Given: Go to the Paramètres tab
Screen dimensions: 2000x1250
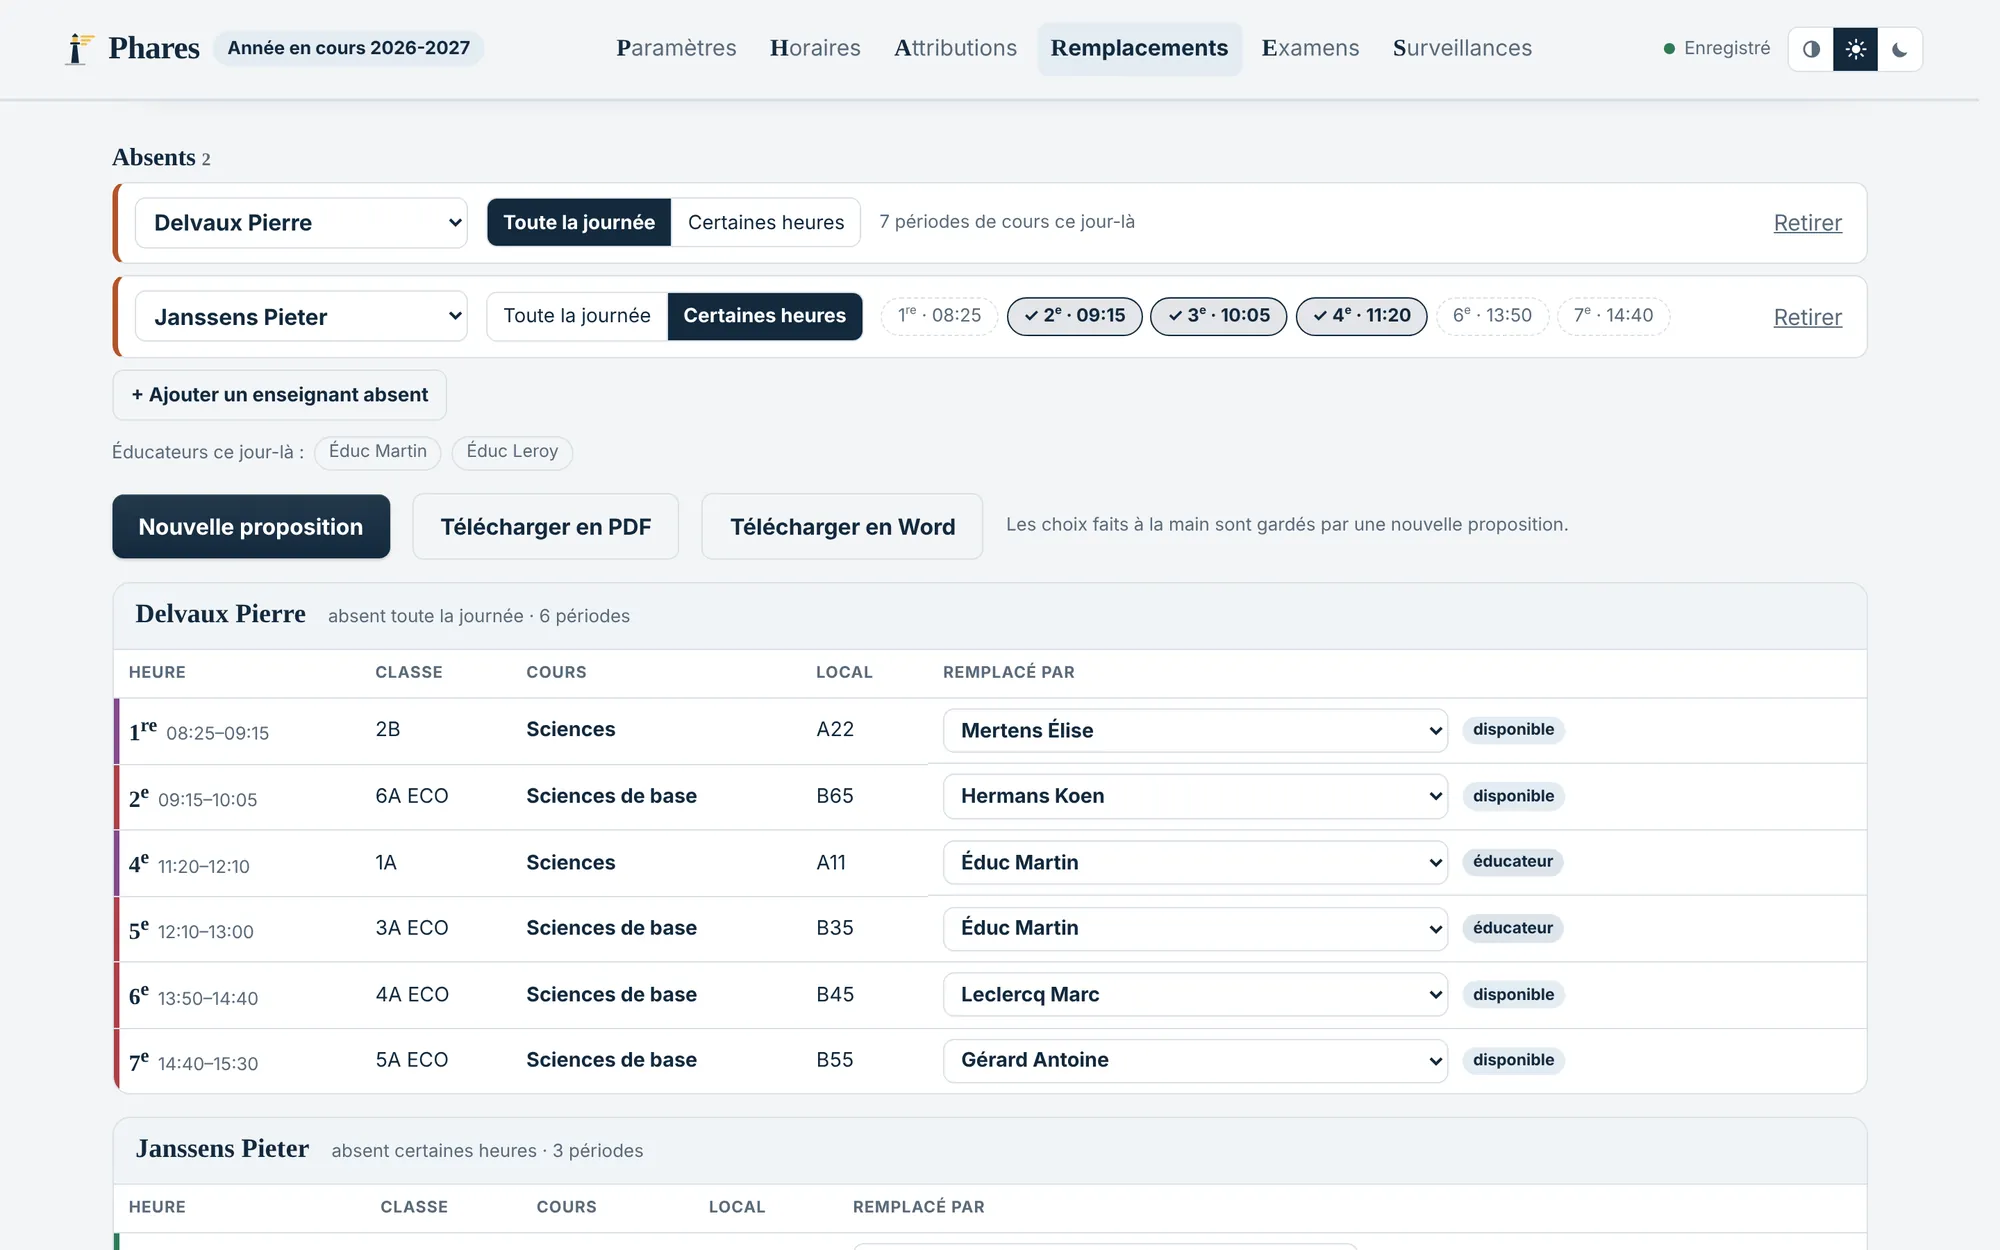Looking at the screenshot, I should coord(676,48).
